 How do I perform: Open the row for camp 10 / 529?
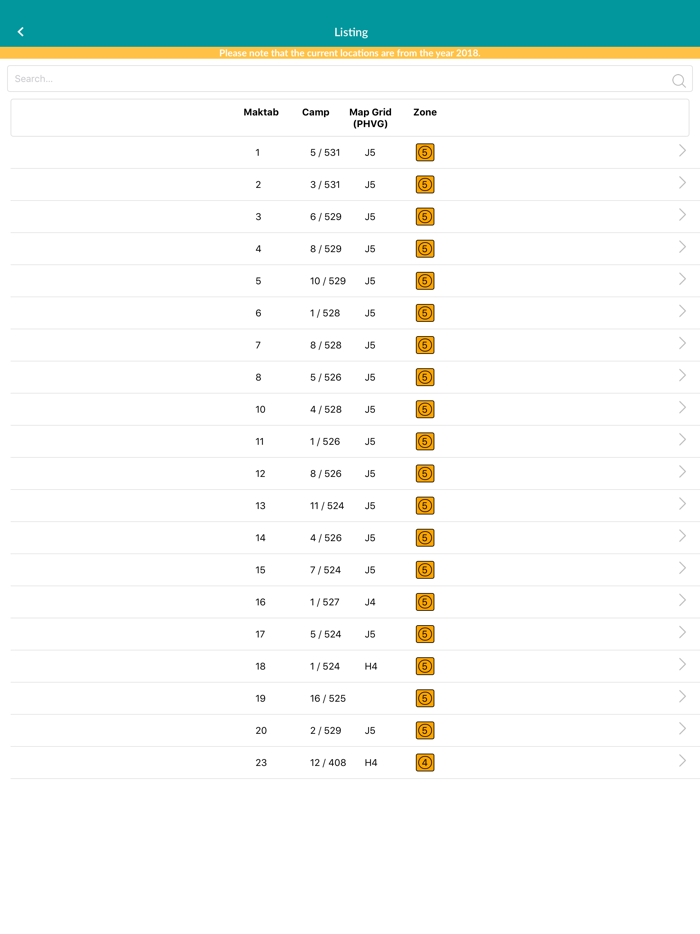coord(355,281)
